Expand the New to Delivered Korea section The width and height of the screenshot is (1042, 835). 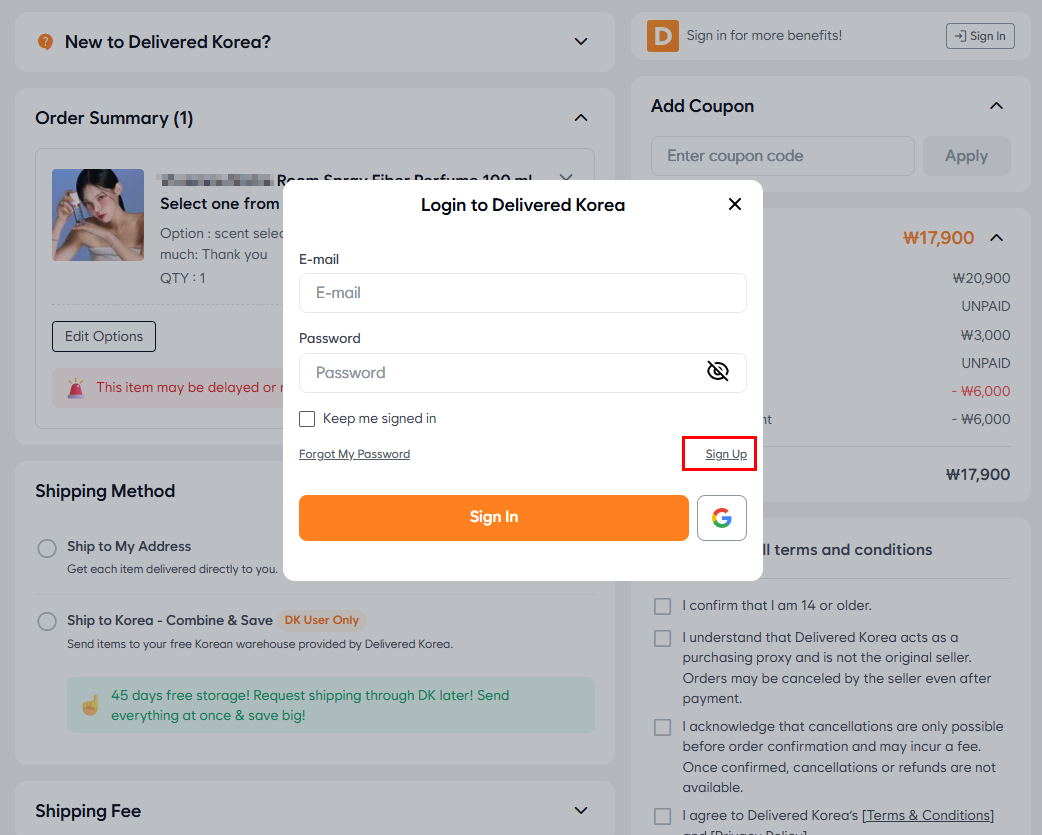point(581,42)
